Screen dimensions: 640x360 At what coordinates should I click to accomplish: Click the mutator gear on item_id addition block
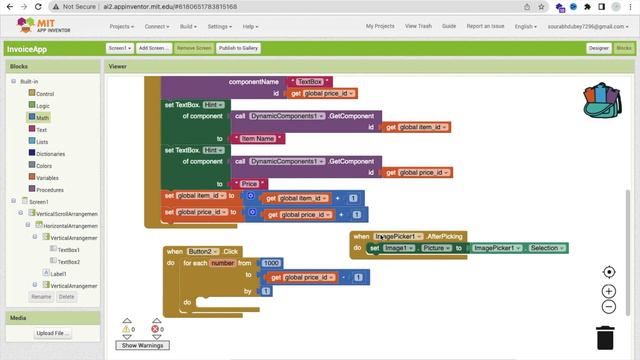pyautogui.click(x=251, y=196)
